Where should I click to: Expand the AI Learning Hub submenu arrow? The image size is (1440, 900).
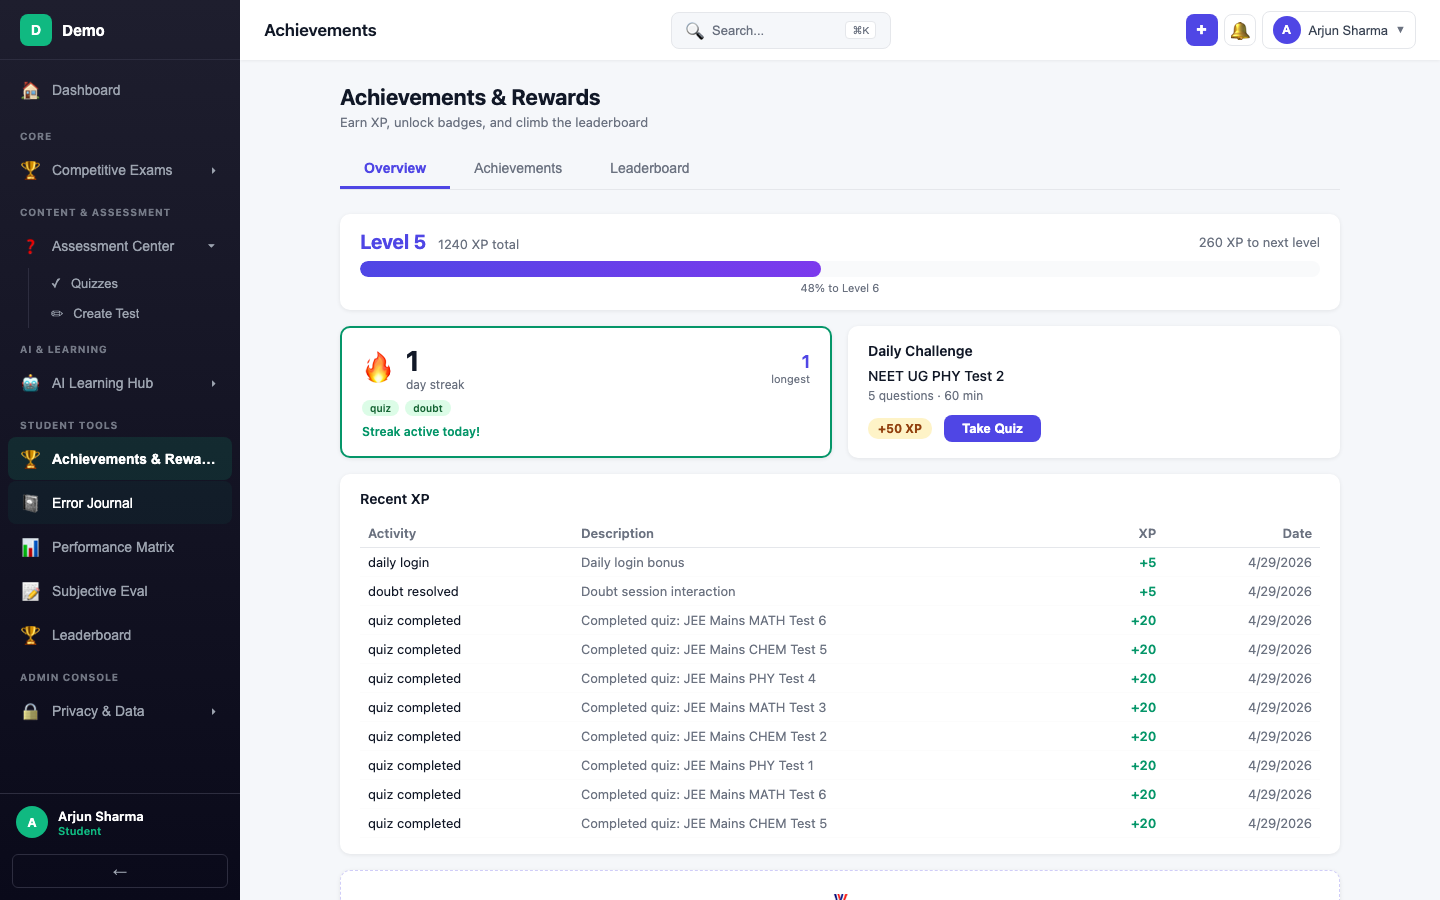click(213, 384)
